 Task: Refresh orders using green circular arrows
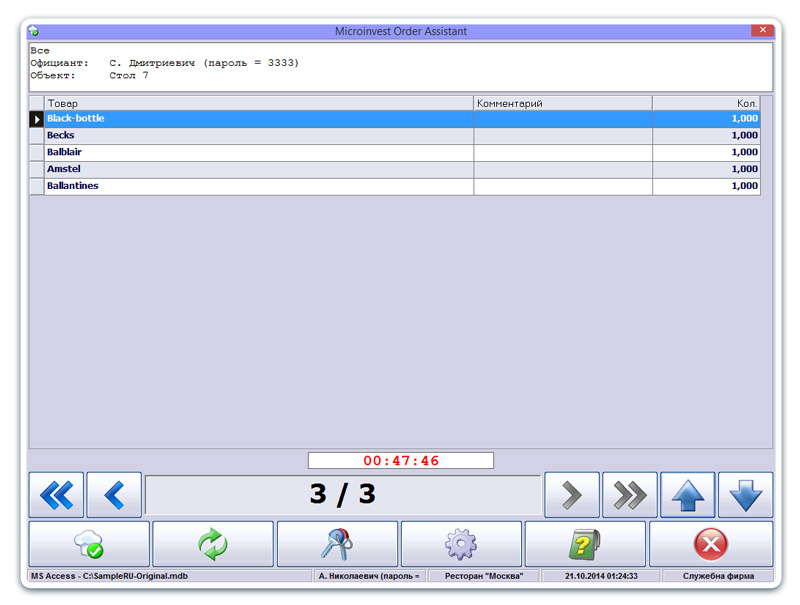point(212,544)
